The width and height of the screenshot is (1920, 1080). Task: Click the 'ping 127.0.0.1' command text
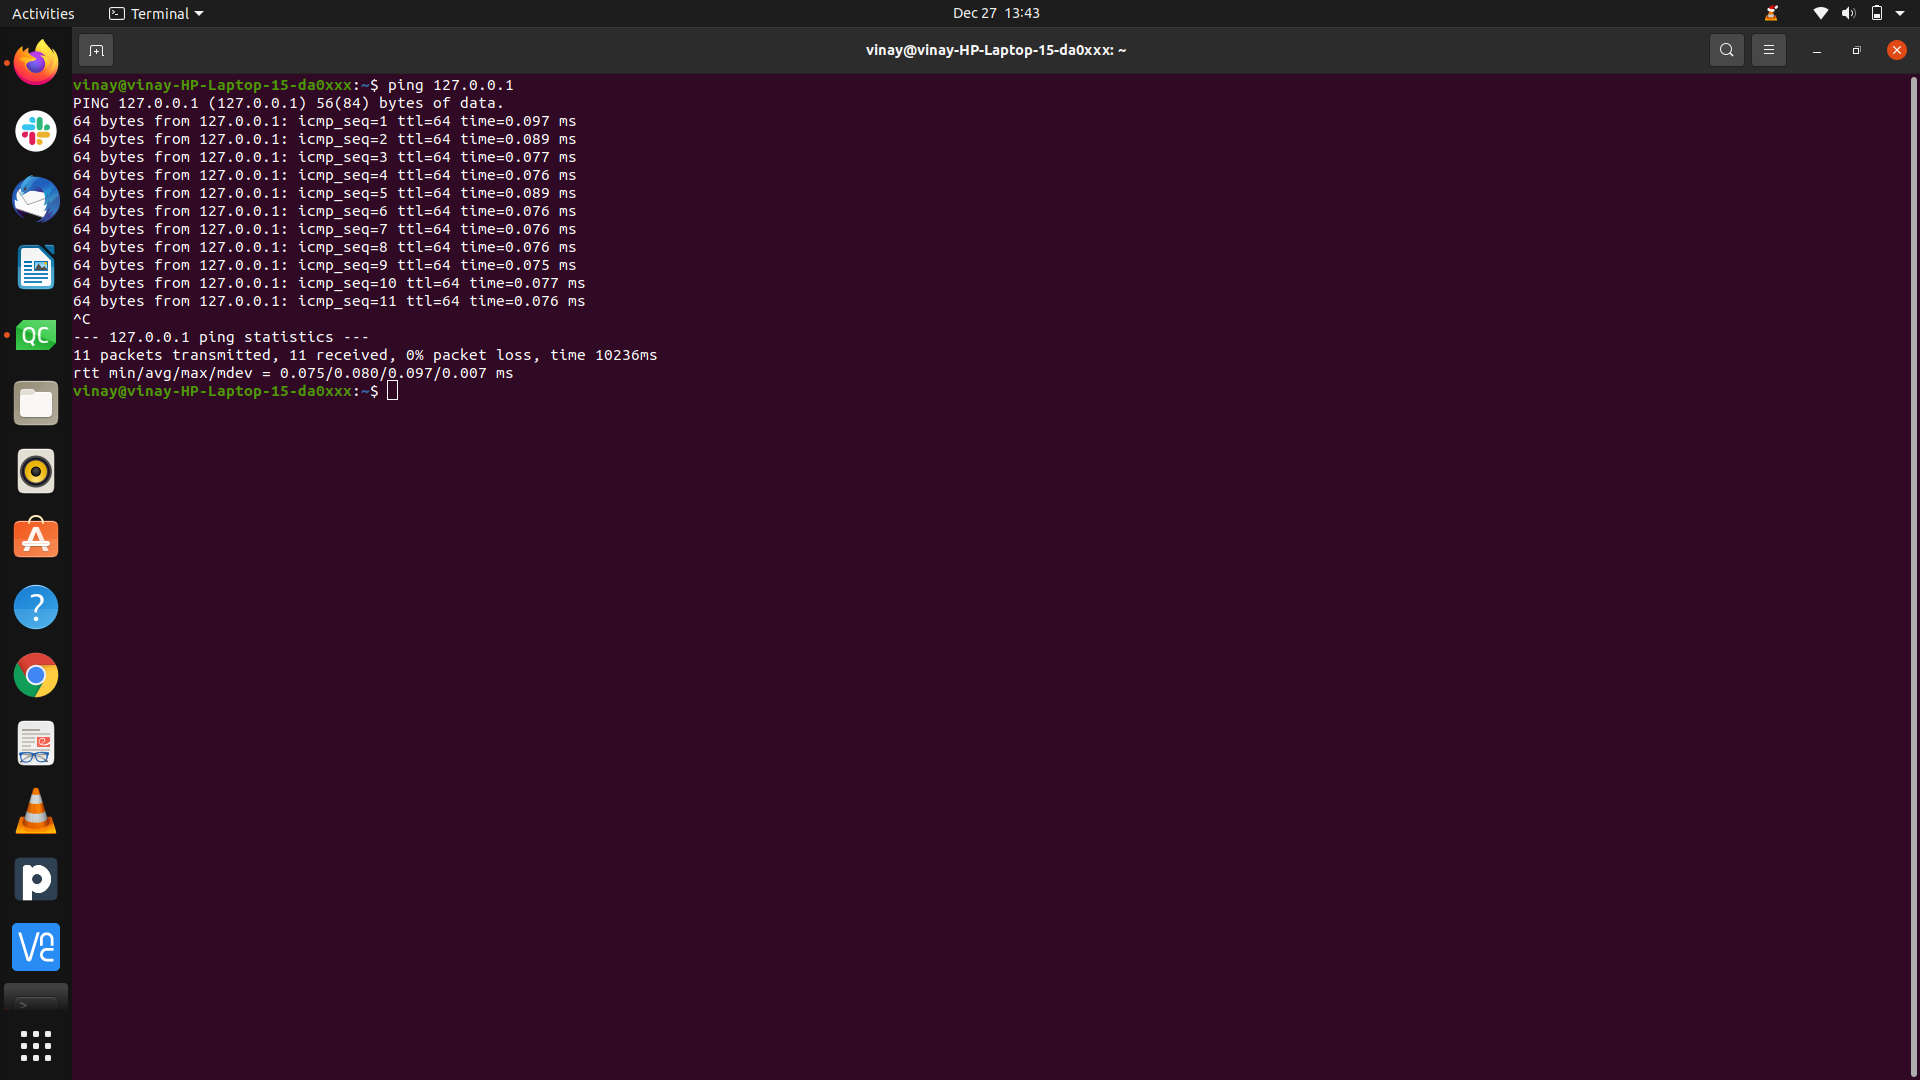(x=451, y=85)
